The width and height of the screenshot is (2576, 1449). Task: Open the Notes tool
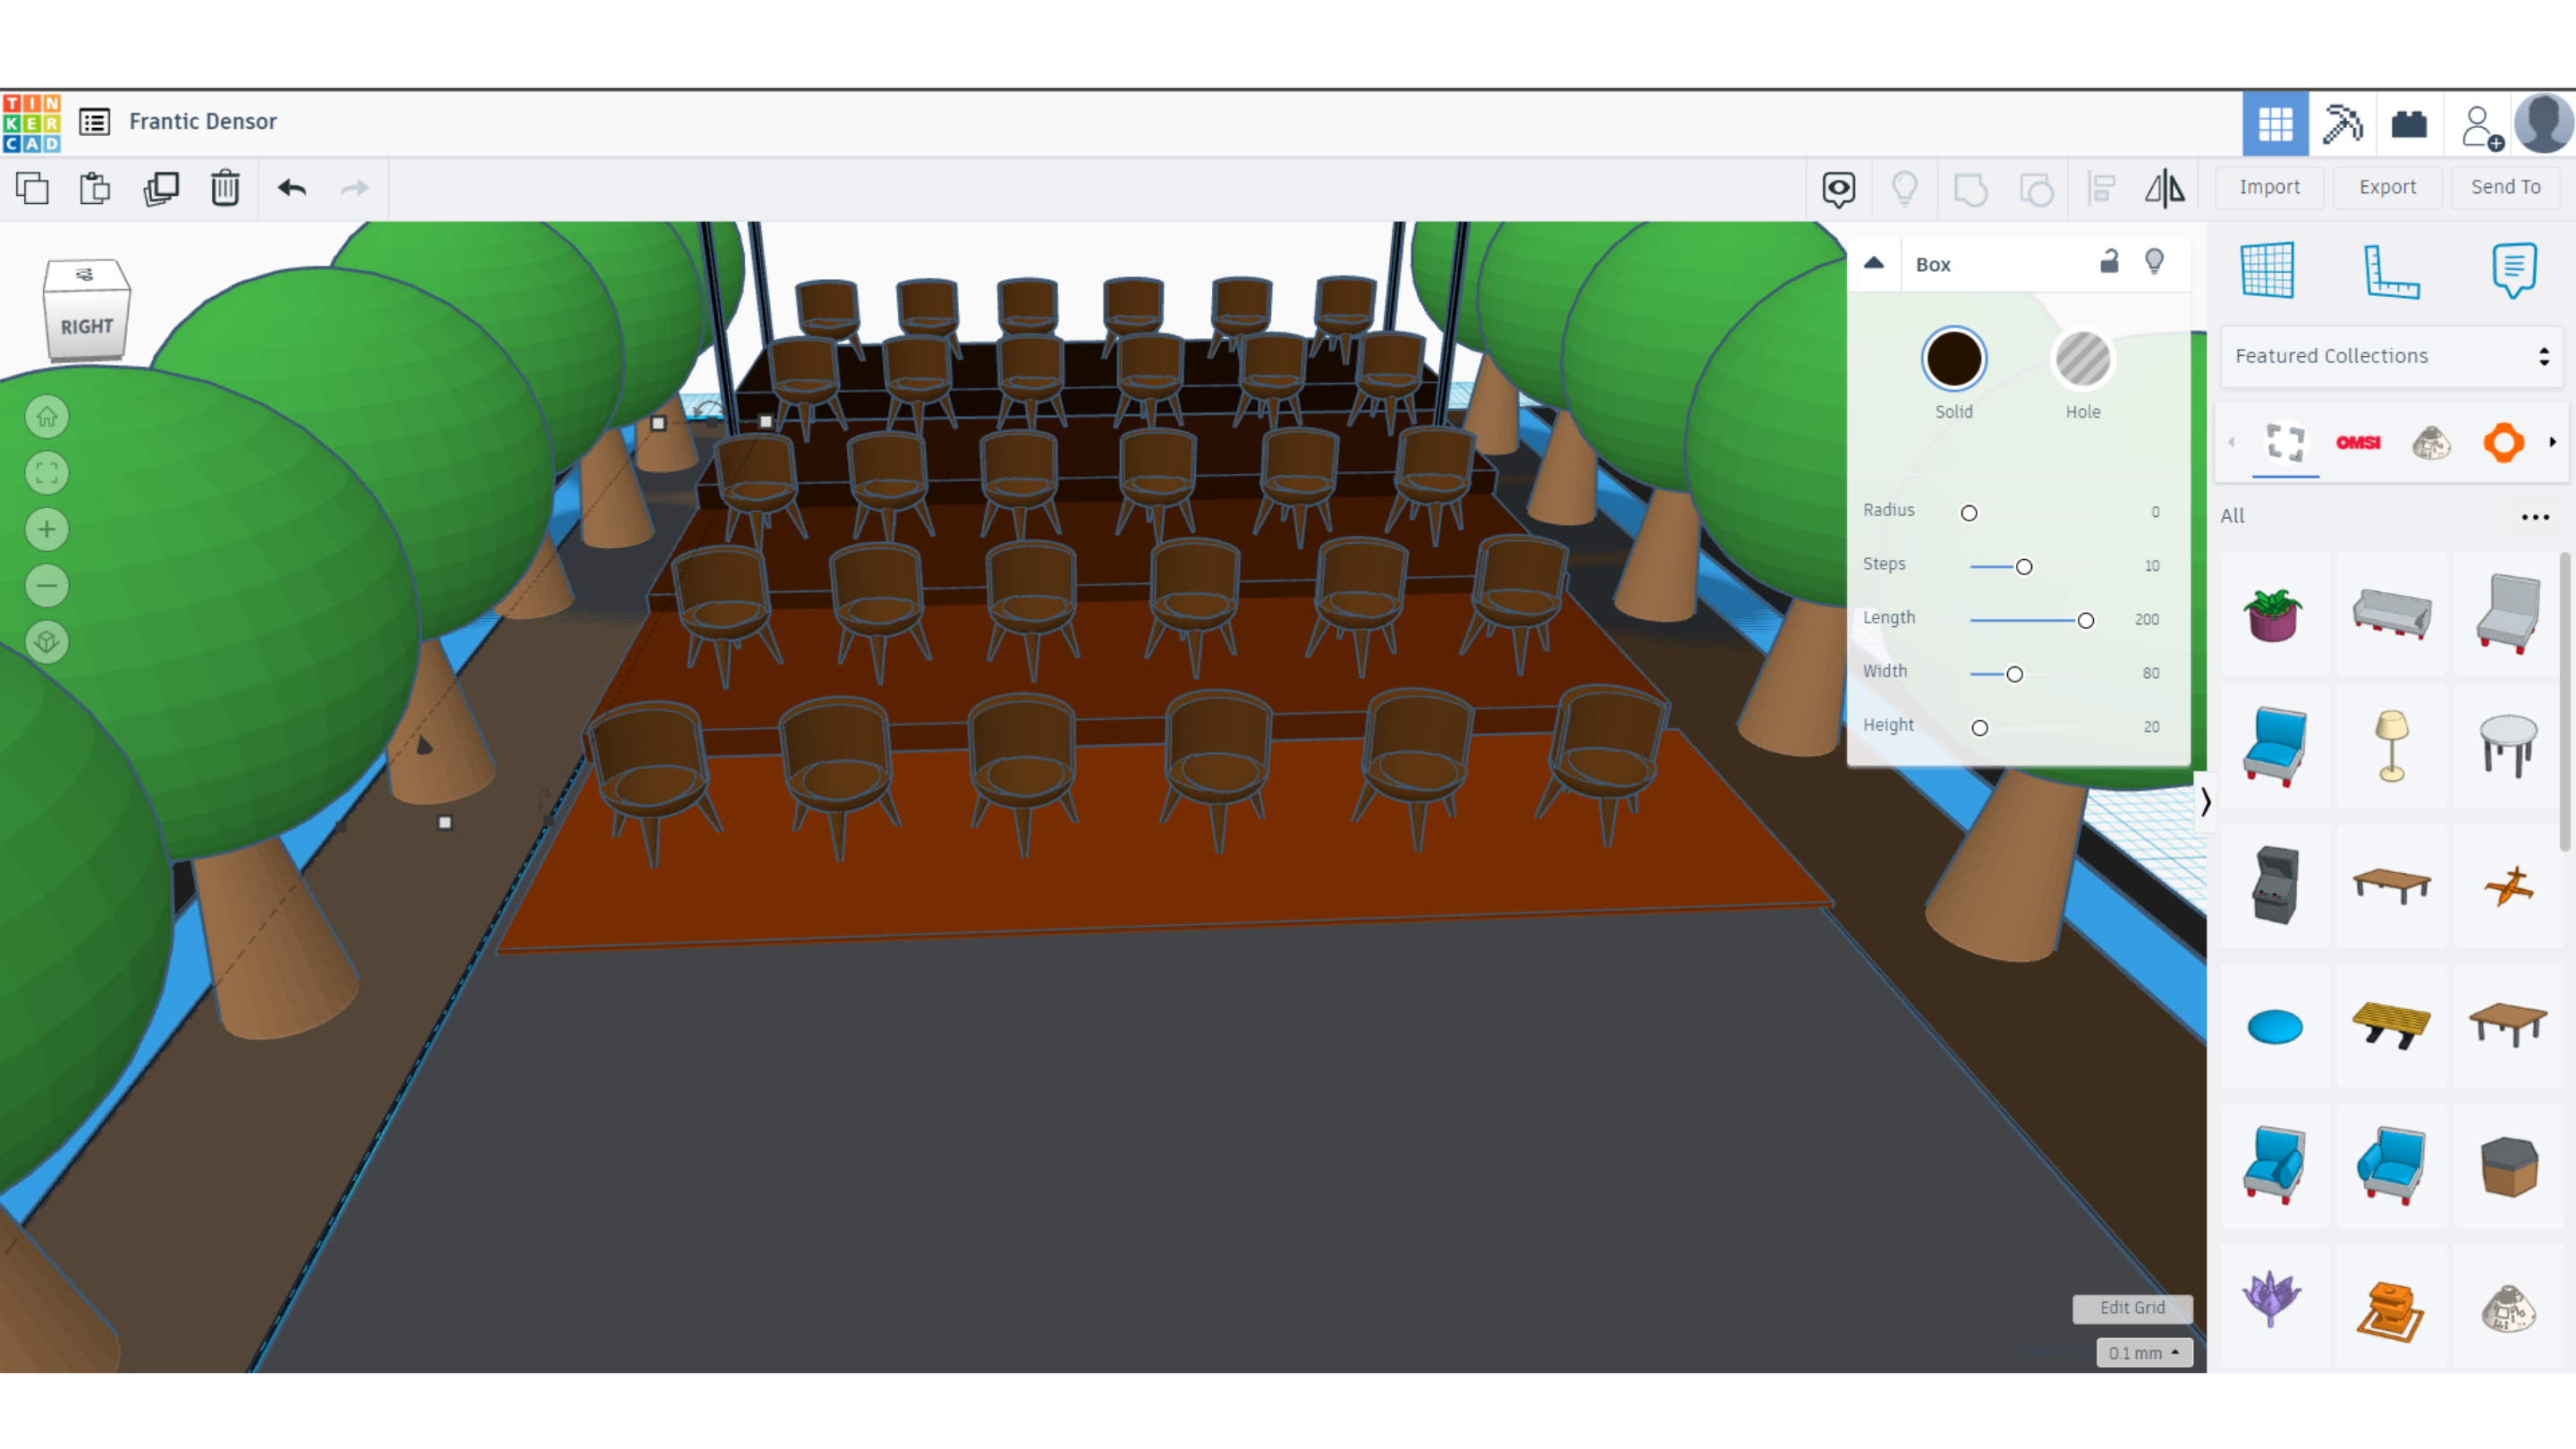coord(2514,270)
